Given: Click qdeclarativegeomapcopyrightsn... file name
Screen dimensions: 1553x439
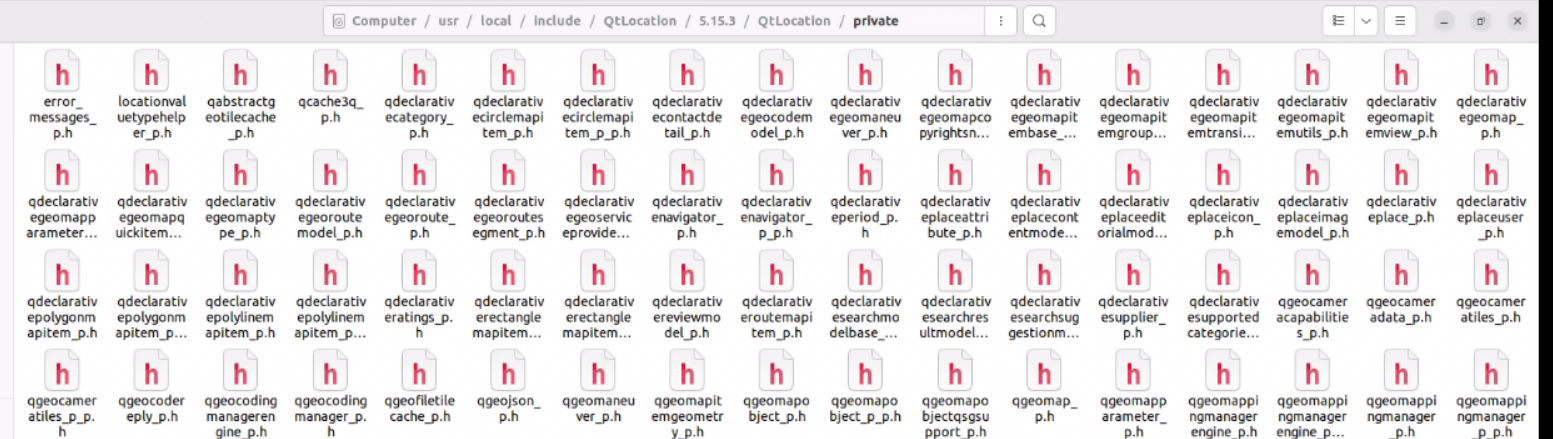Looking at the screenshot, I should pos(955,117).
